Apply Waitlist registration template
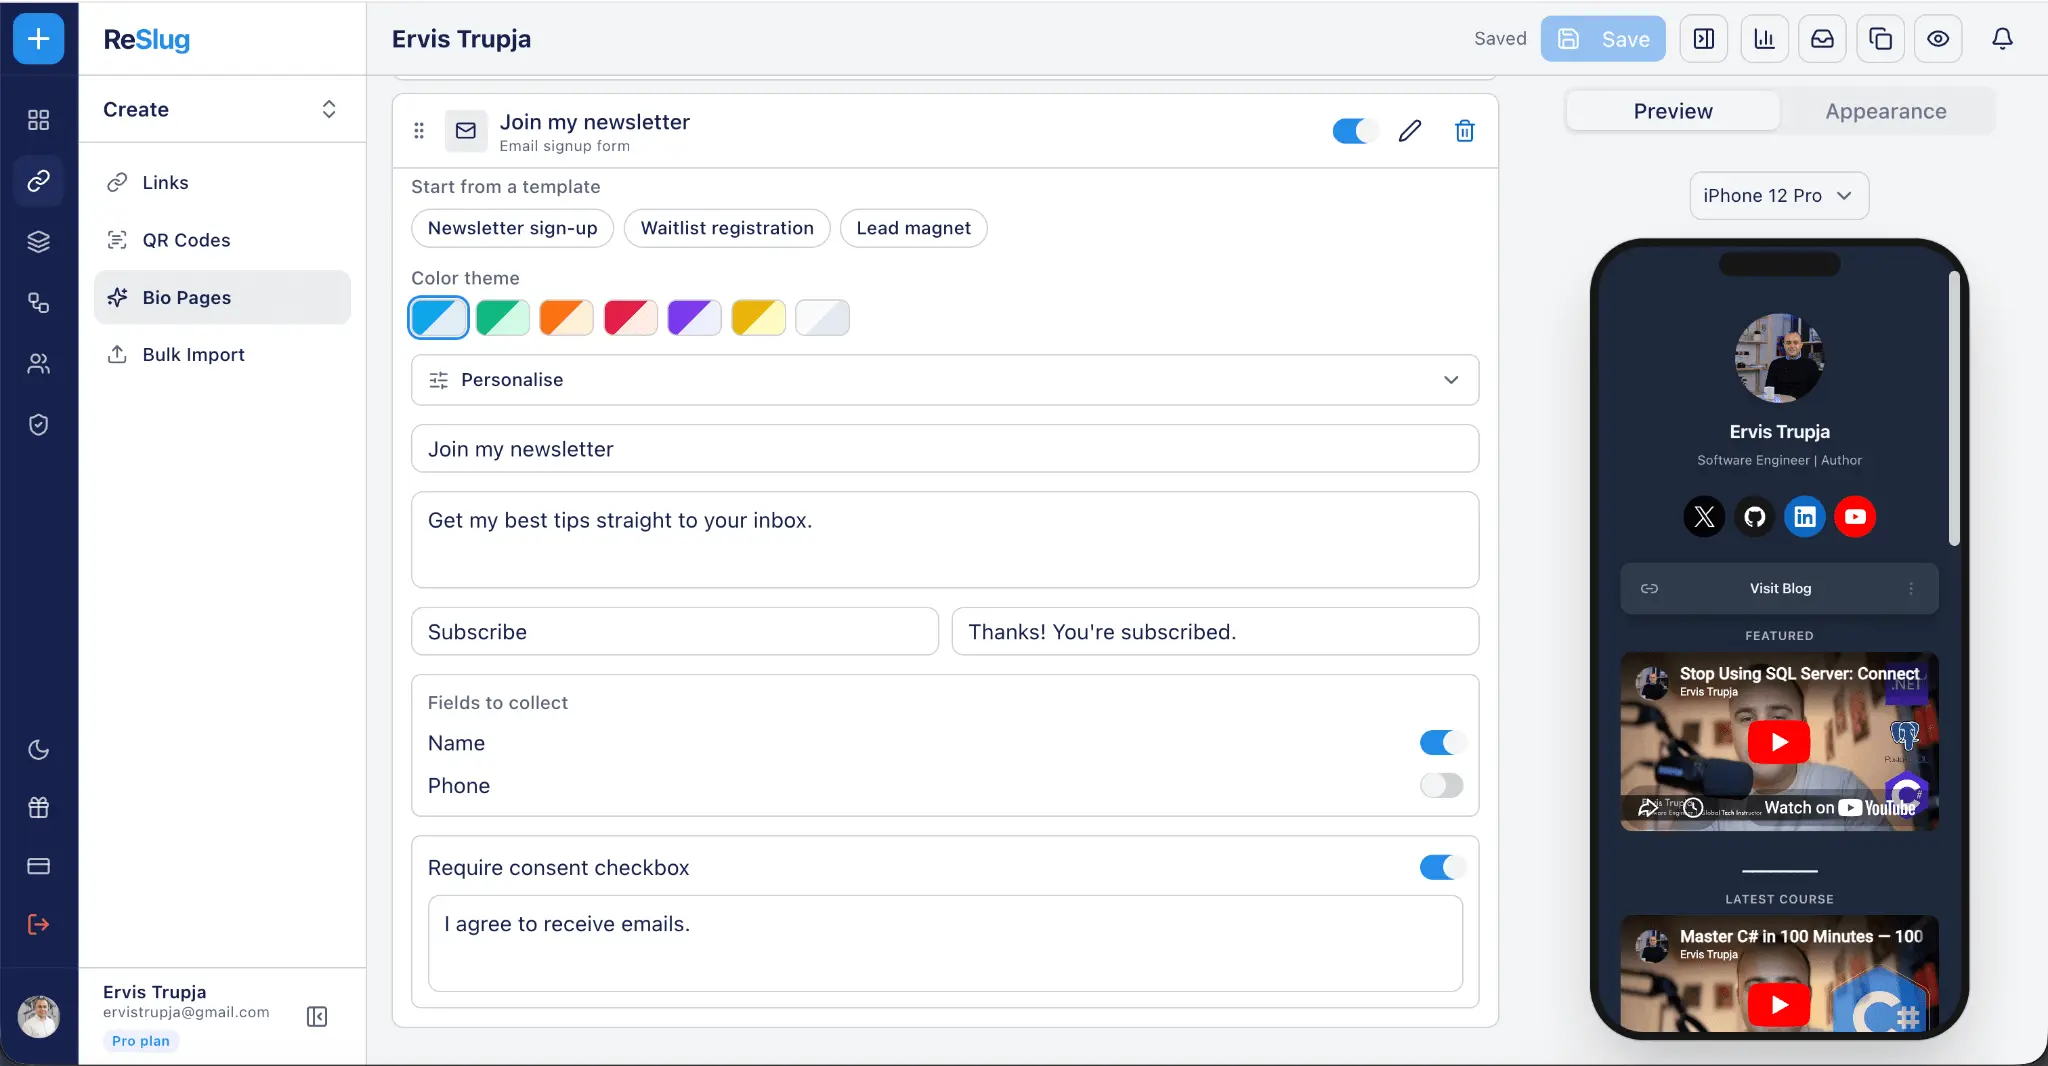 (727, 228)
